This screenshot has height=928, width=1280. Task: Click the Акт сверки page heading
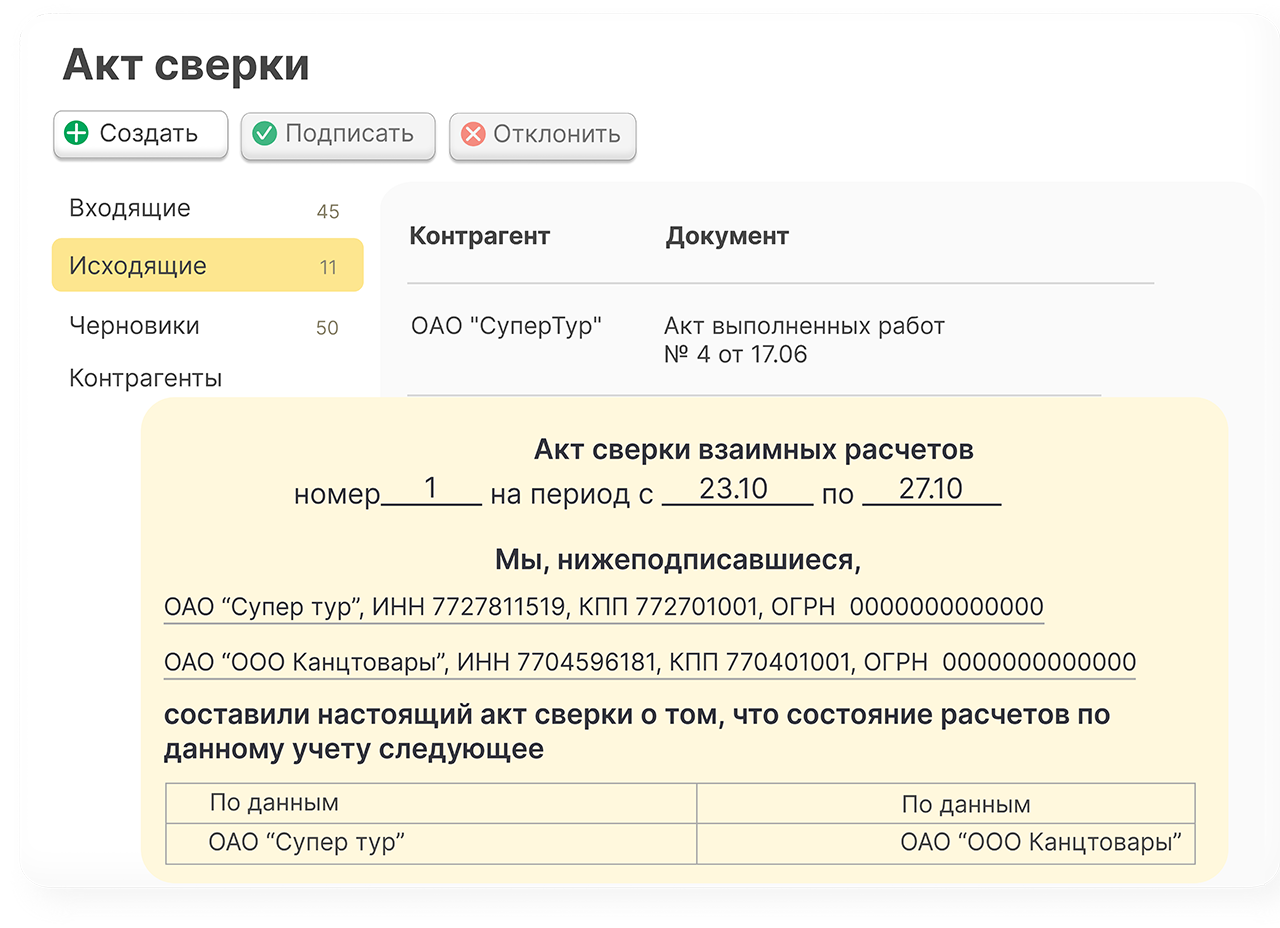click(186, 65)
